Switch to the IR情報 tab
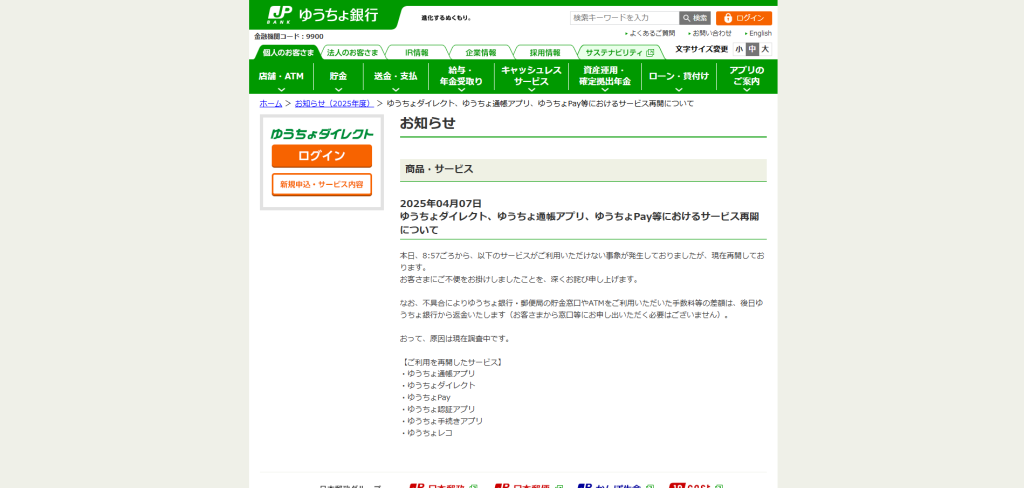The image size is (1024, 488). pos(416,52)
